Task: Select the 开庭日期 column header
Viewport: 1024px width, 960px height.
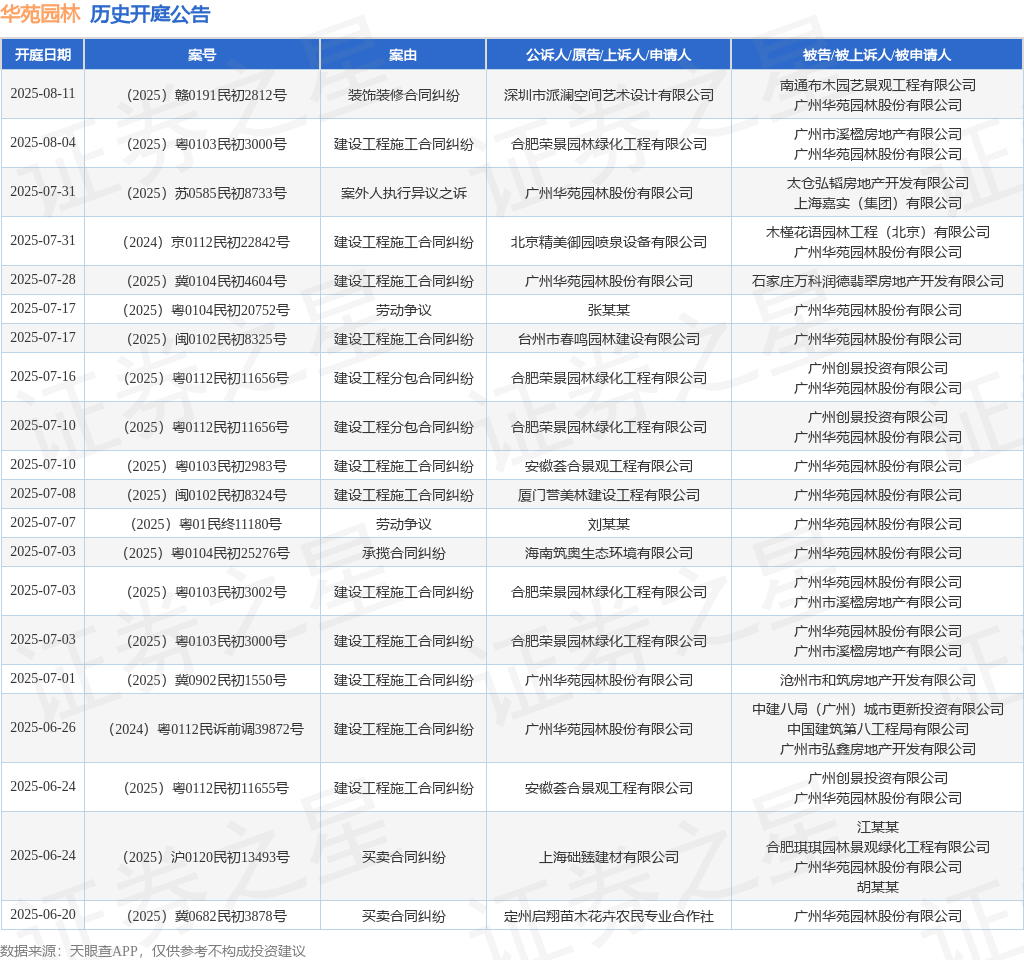Action: [x=43, y=55]
